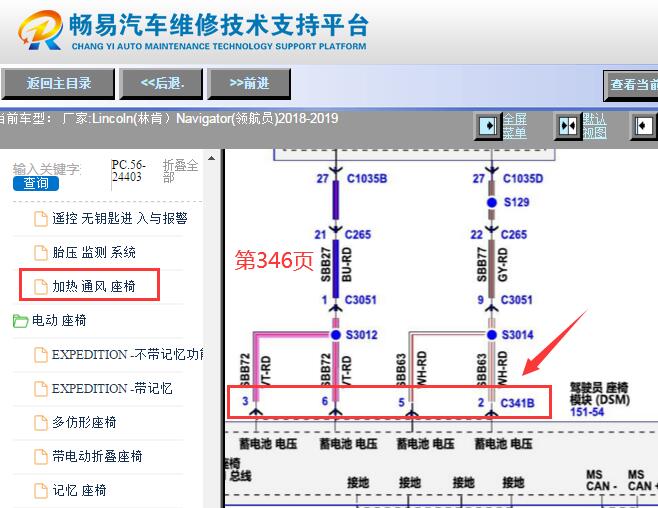
Task: Click the C3051 label next to pin 1
Action: (x=360, y=300)
